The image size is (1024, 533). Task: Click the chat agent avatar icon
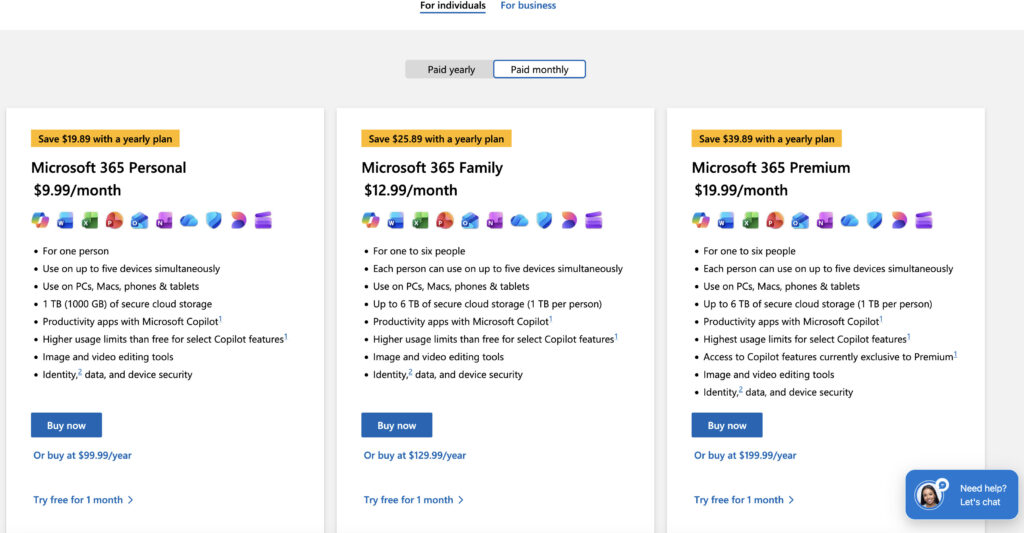929,495
